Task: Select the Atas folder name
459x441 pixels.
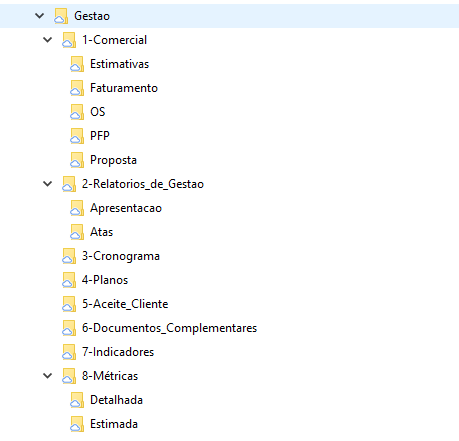Action: pyautogui.click(x=102, y=232)
